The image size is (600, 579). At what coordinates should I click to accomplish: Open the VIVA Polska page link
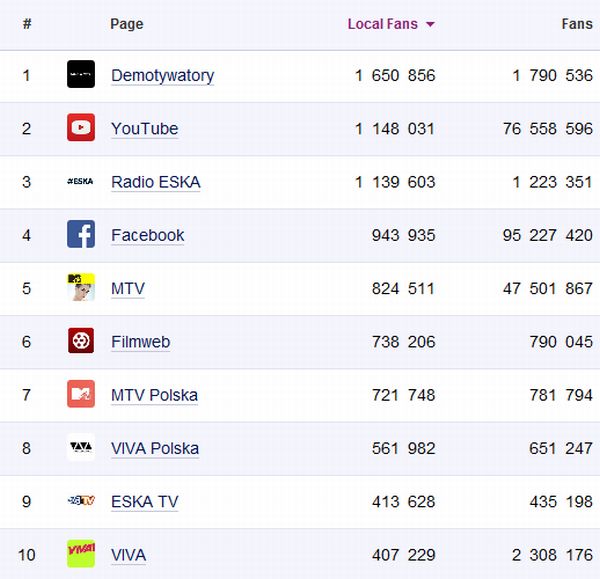coord(154,448)
